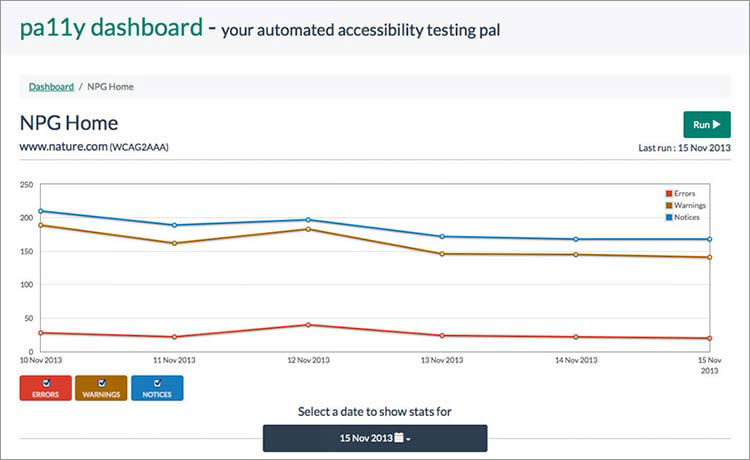Click the dropdown caret beside the date

click(408, 439)
